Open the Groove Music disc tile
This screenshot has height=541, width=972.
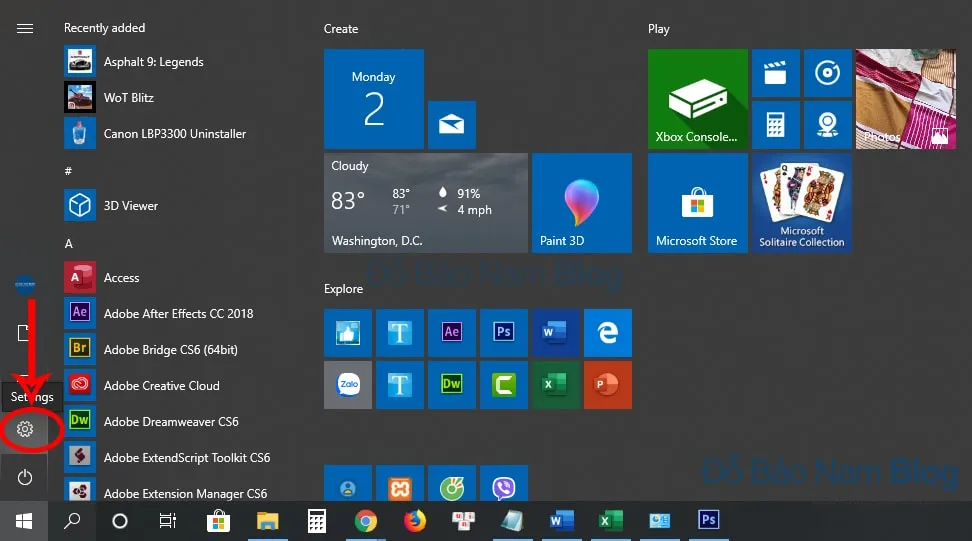(x=828, y=73)
